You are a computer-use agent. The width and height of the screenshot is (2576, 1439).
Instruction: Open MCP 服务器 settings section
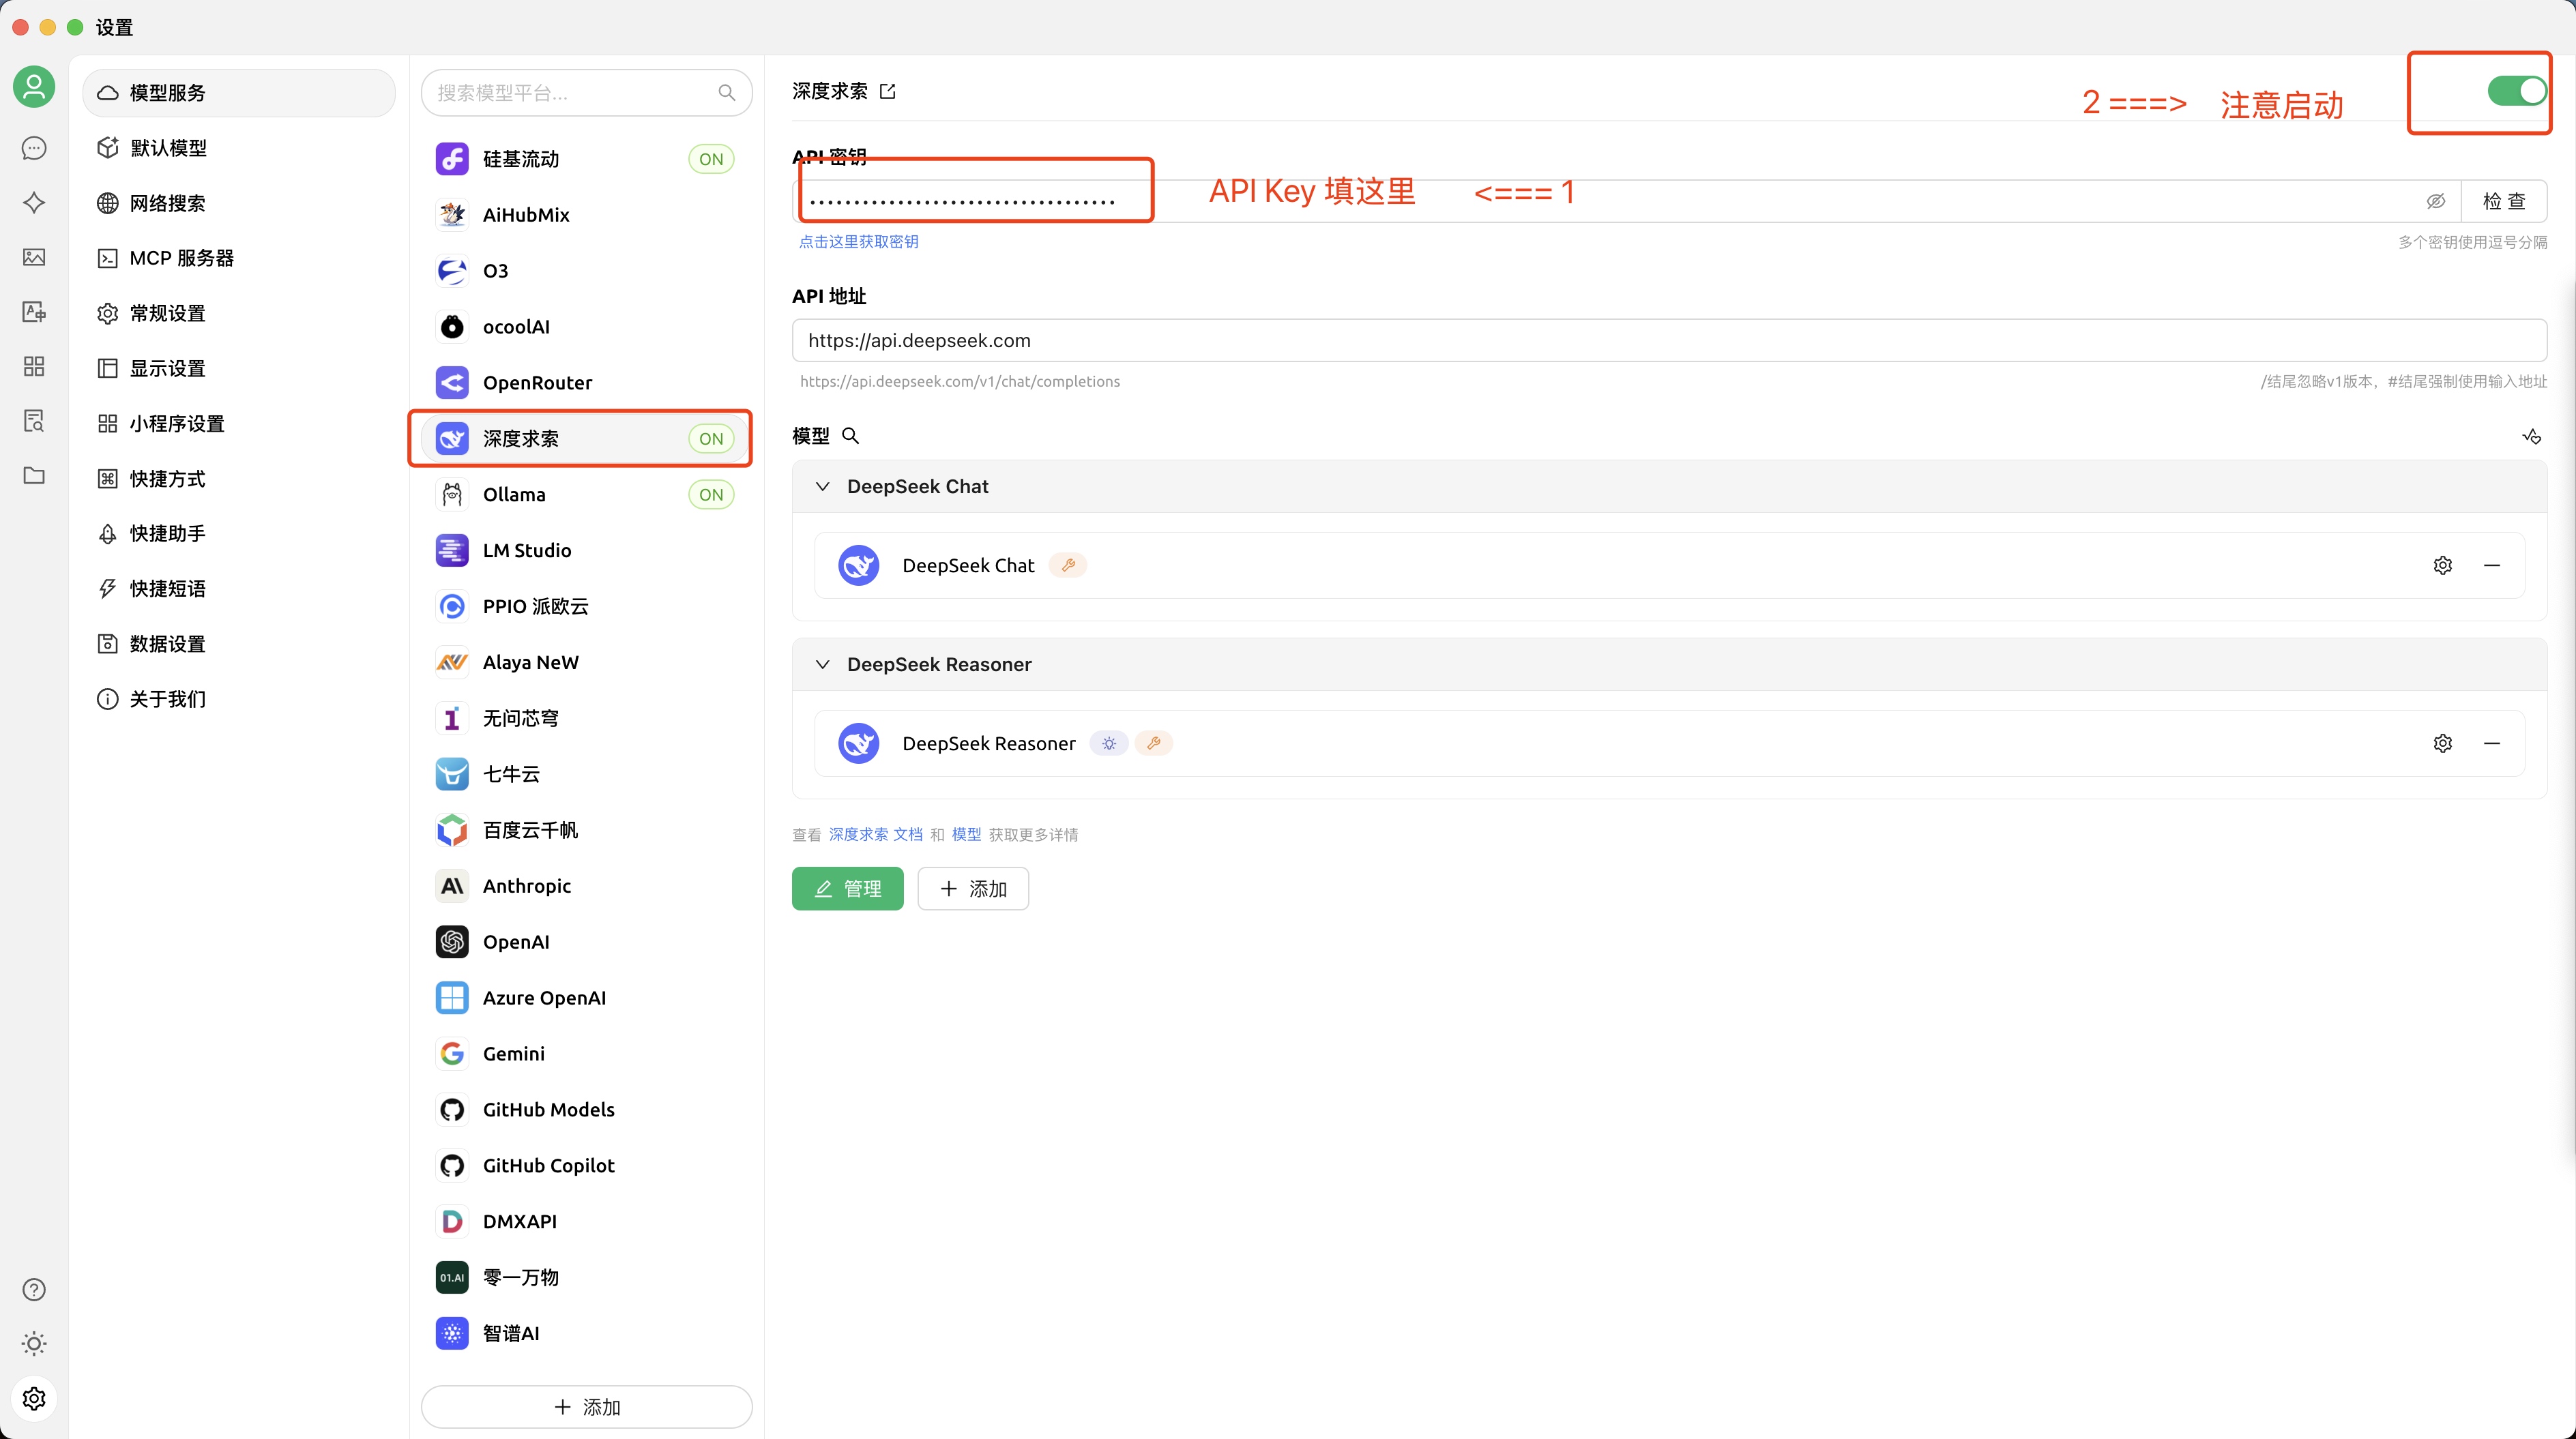[239, 258]
